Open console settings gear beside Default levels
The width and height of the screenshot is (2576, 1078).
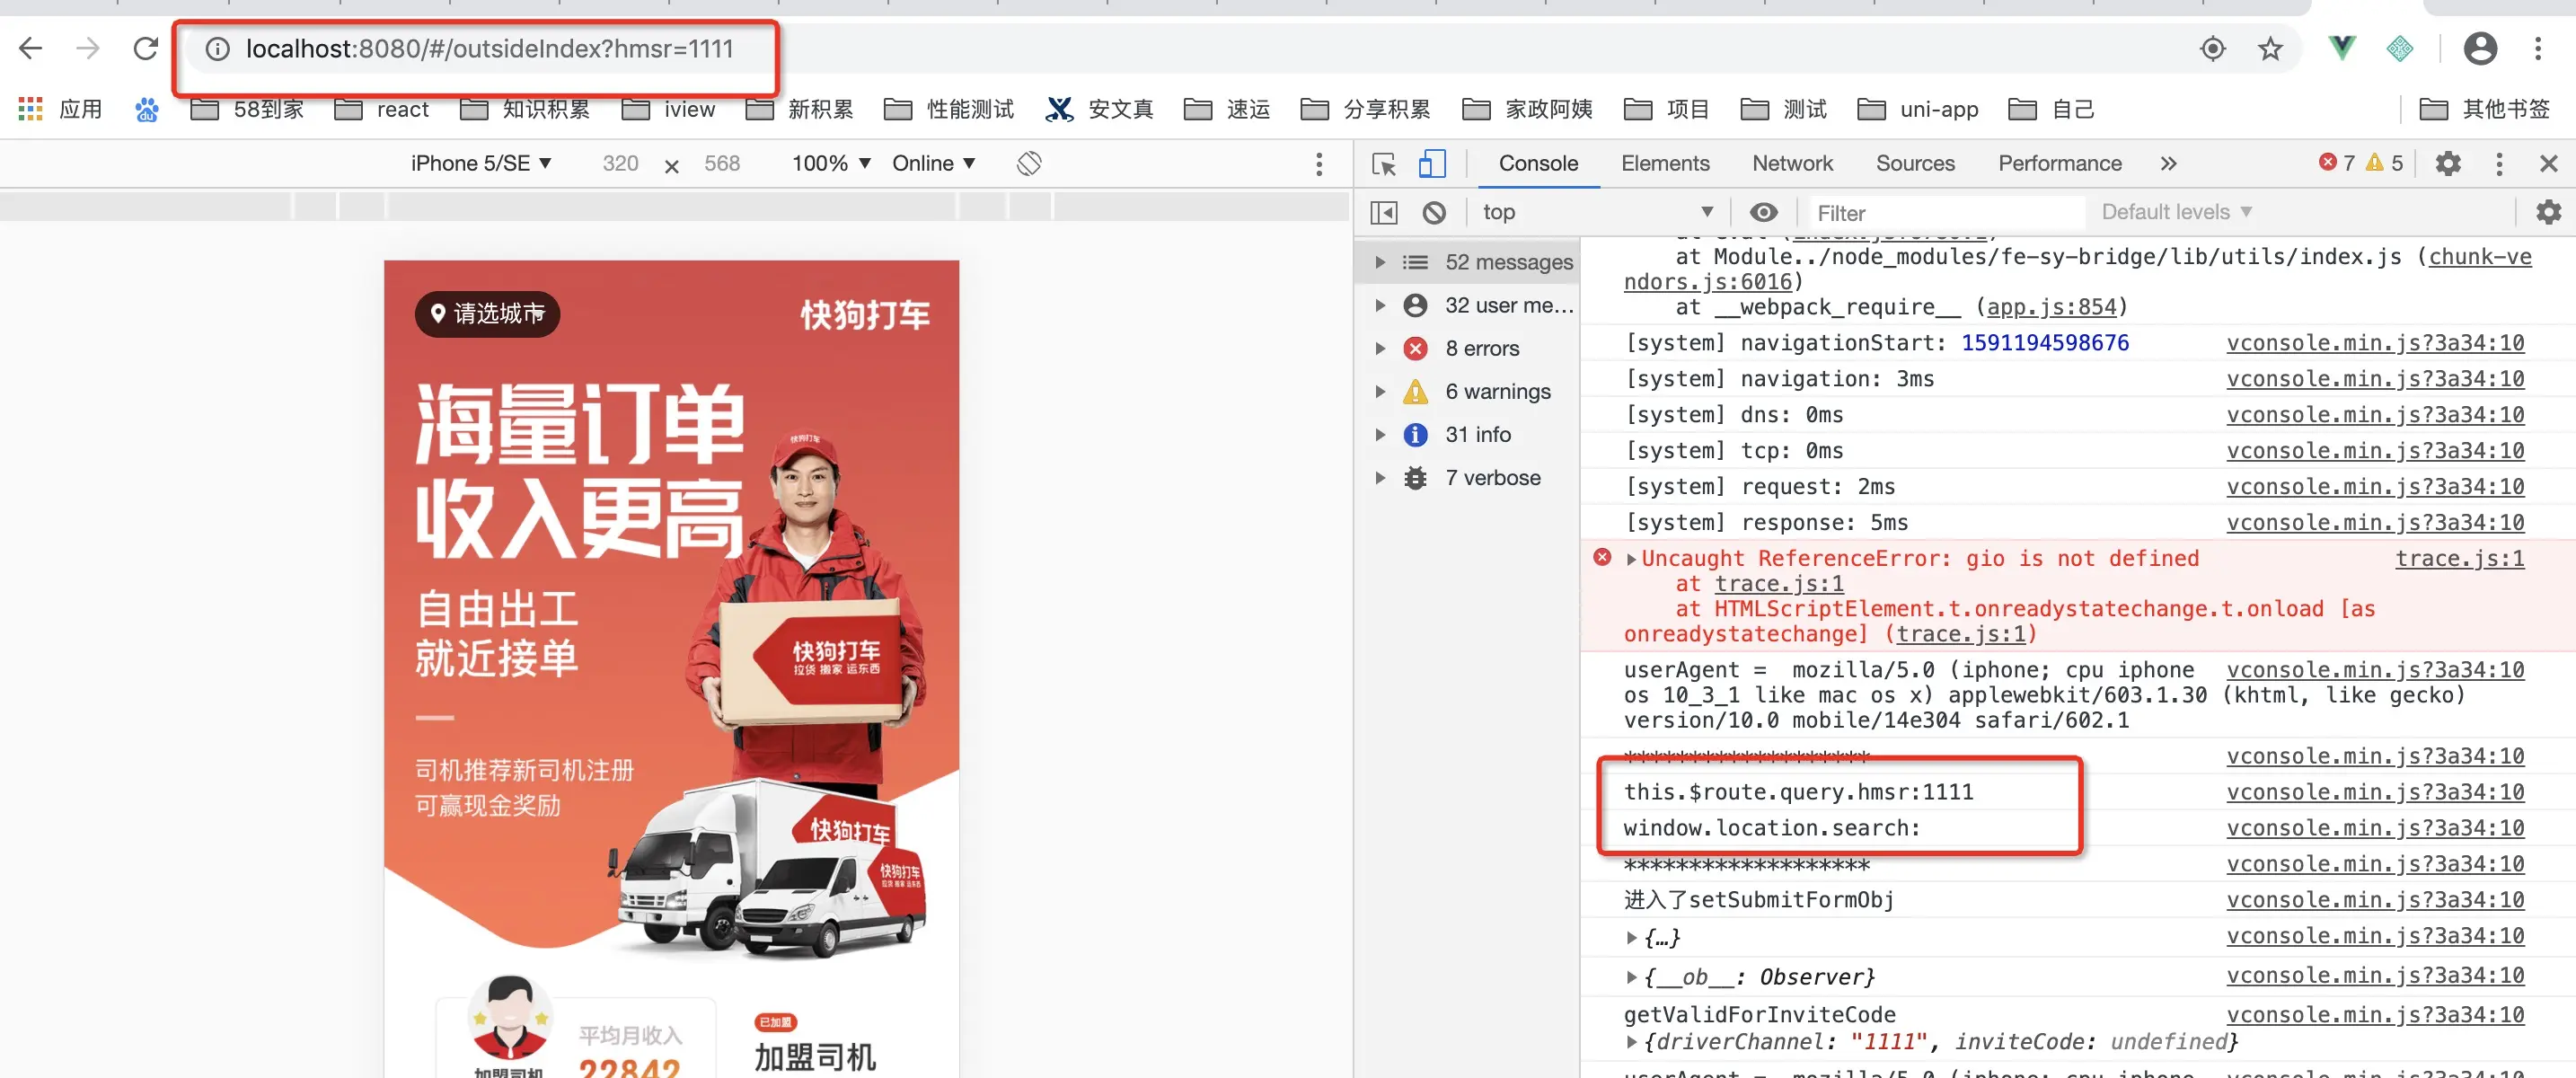tap(2548, 212)
